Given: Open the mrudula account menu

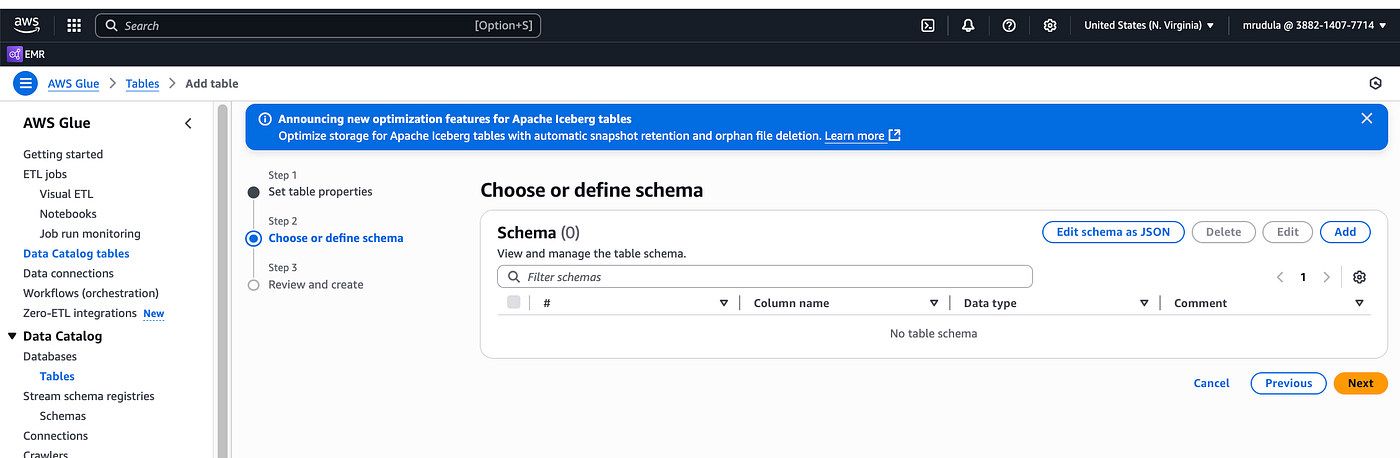Looking at the screenshot, I should (1316, 25).
